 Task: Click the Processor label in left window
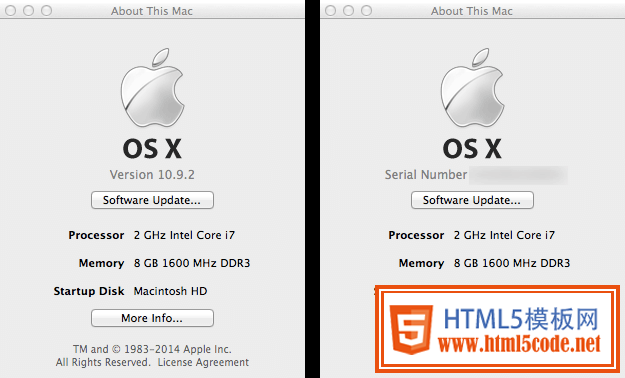(x=96, y=235)
